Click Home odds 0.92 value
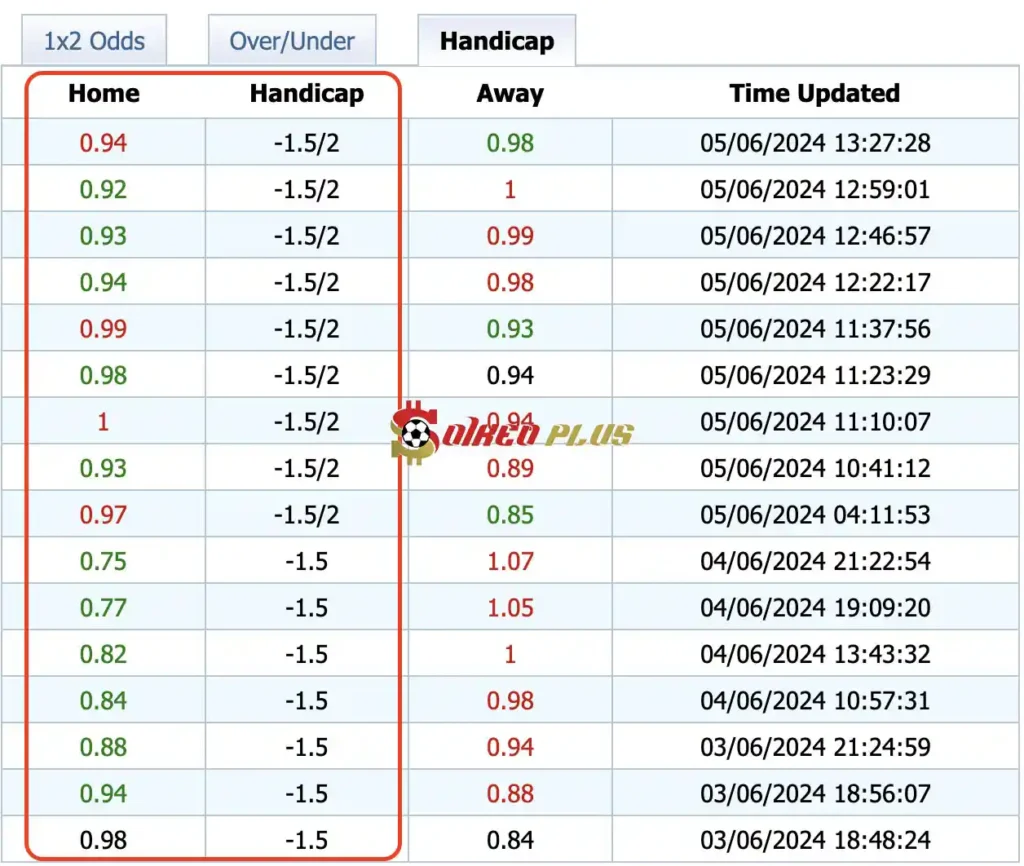Viewport: 1024px width, 866px height. 104,190
